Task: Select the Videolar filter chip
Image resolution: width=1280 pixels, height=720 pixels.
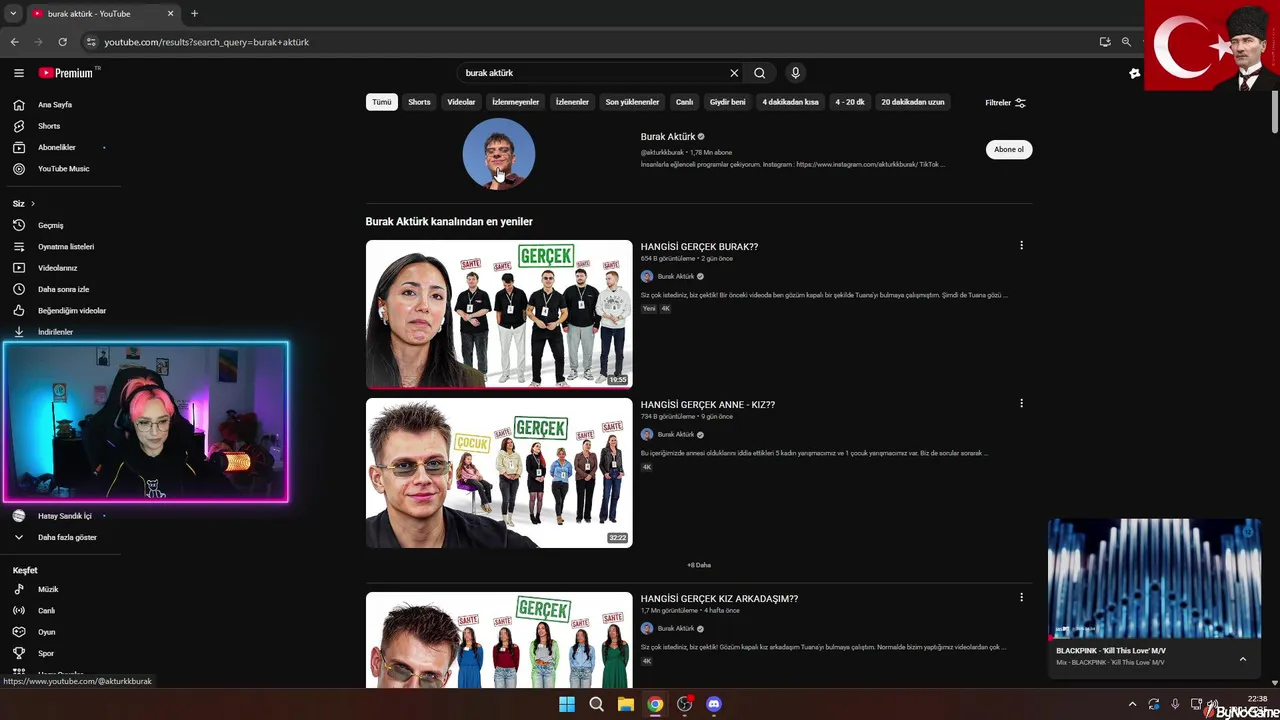Action: [461, 102]
